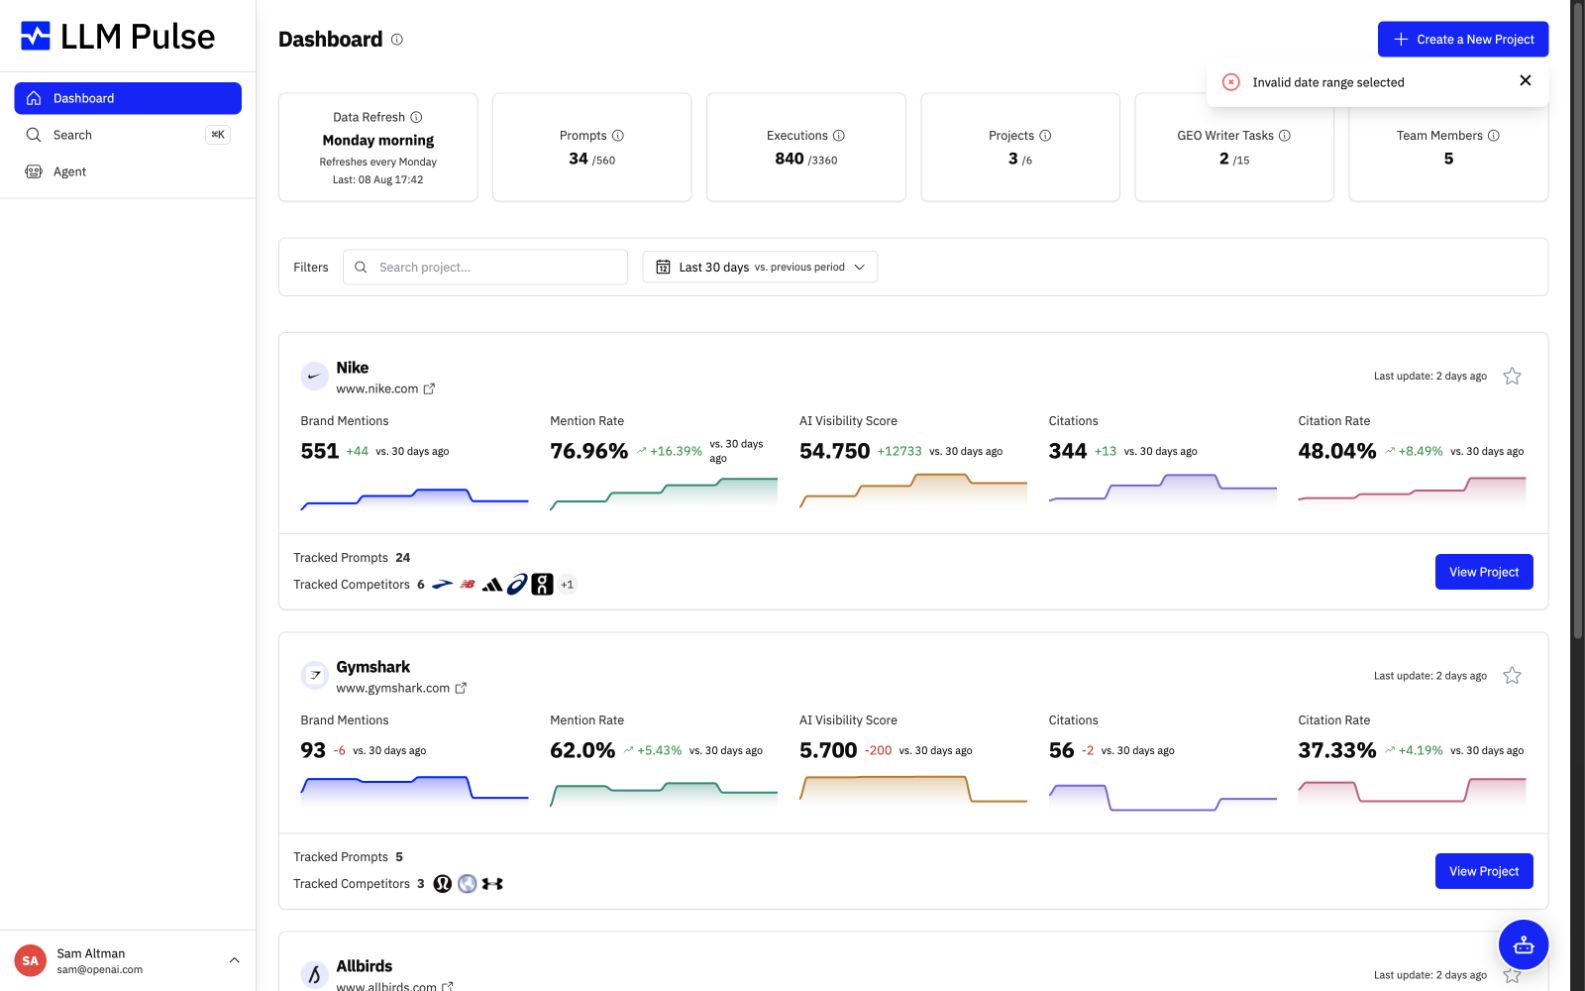Viewport: 1585px width, 991px height.
Task: Click Gymshark 5.700 AI Visibility value
Action: (x=828, y=750)
